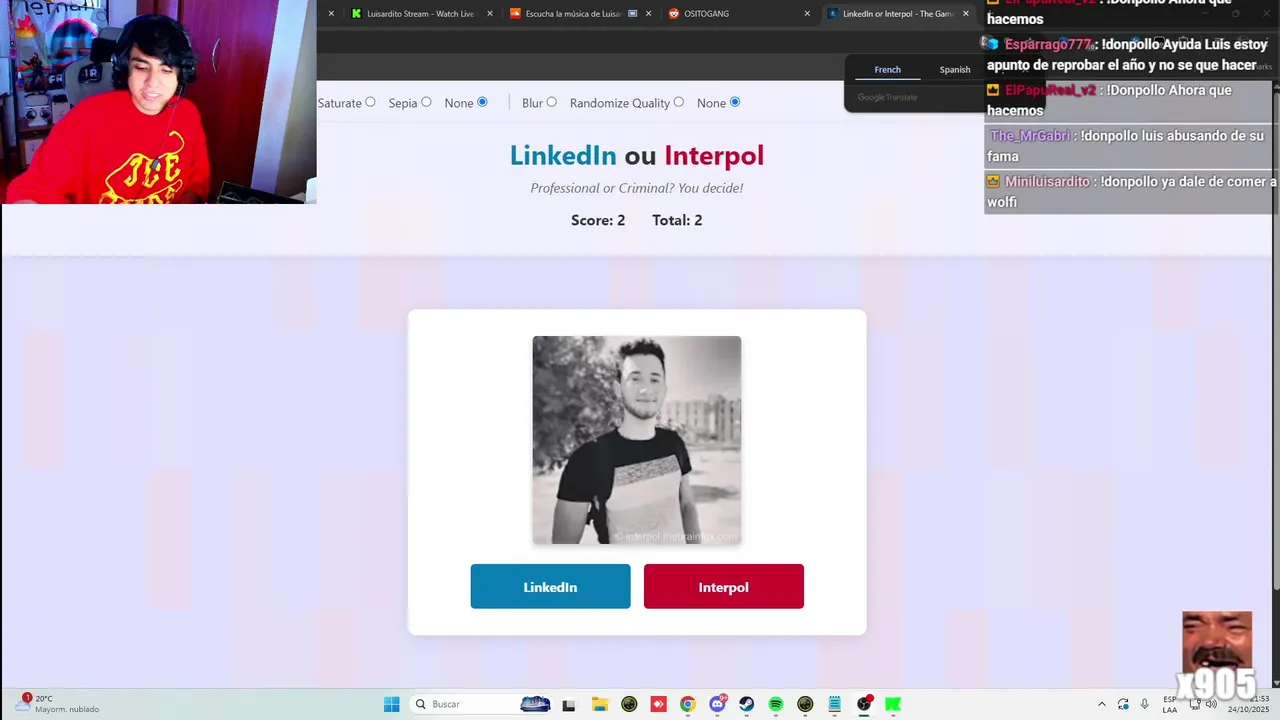
Task: Open Steam from the taskbar
Action: click(746, 704)
